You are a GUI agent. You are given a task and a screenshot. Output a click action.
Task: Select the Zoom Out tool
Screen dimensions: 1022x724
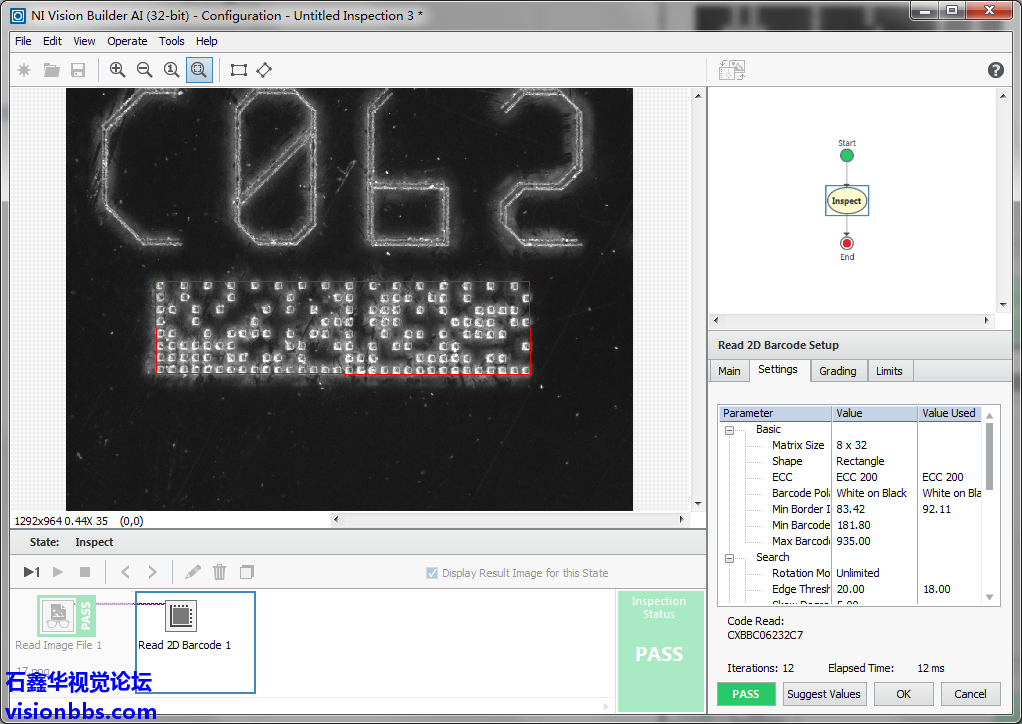tap(145, 70)
